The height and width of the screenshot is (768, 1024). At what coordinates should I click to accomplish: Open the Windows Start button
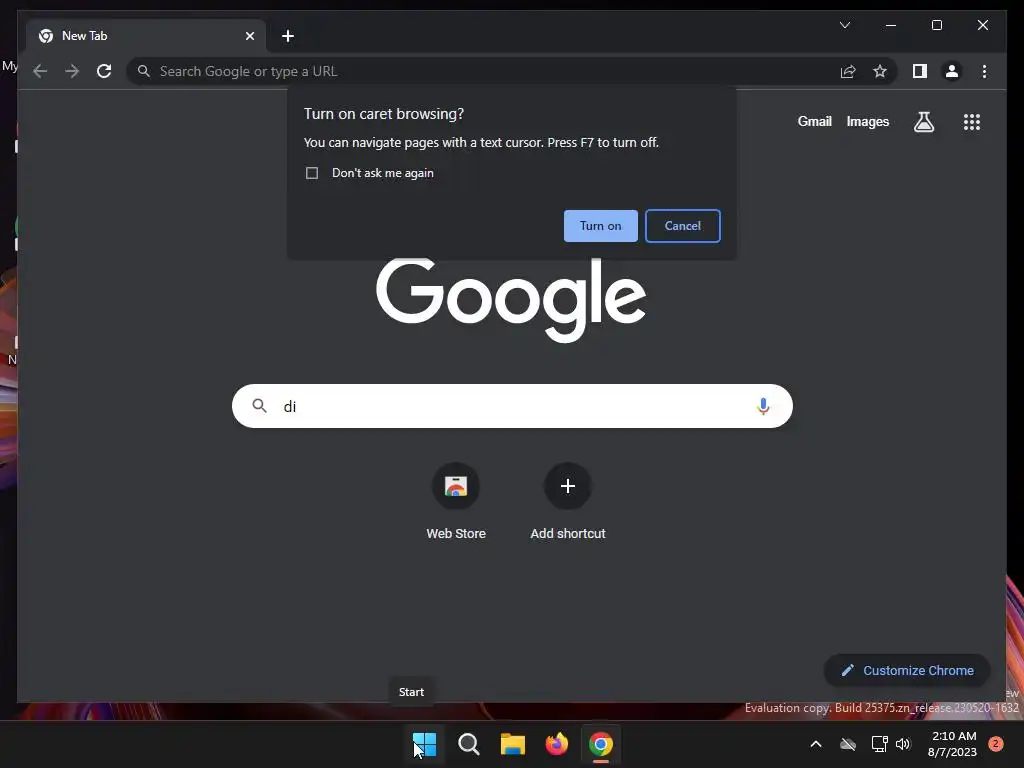pos(424,744)
